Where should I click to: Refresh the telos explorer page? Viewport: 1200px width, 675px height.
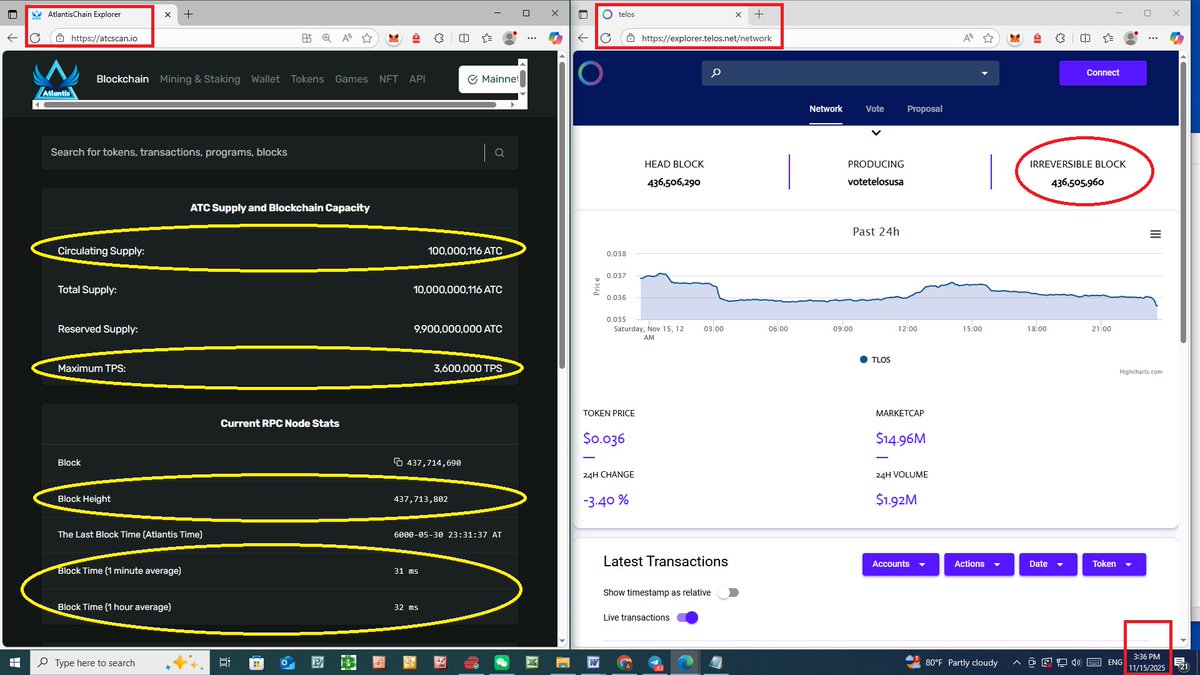[x=606, y=38]
